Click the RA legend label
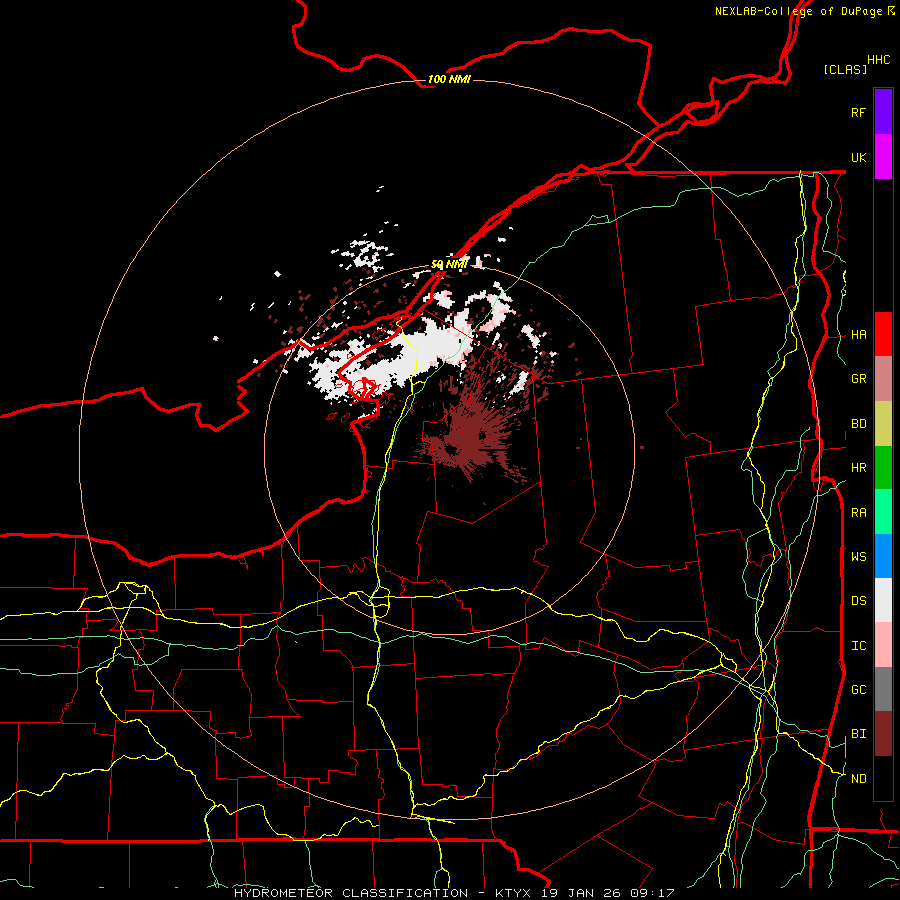 click(858, 513)
